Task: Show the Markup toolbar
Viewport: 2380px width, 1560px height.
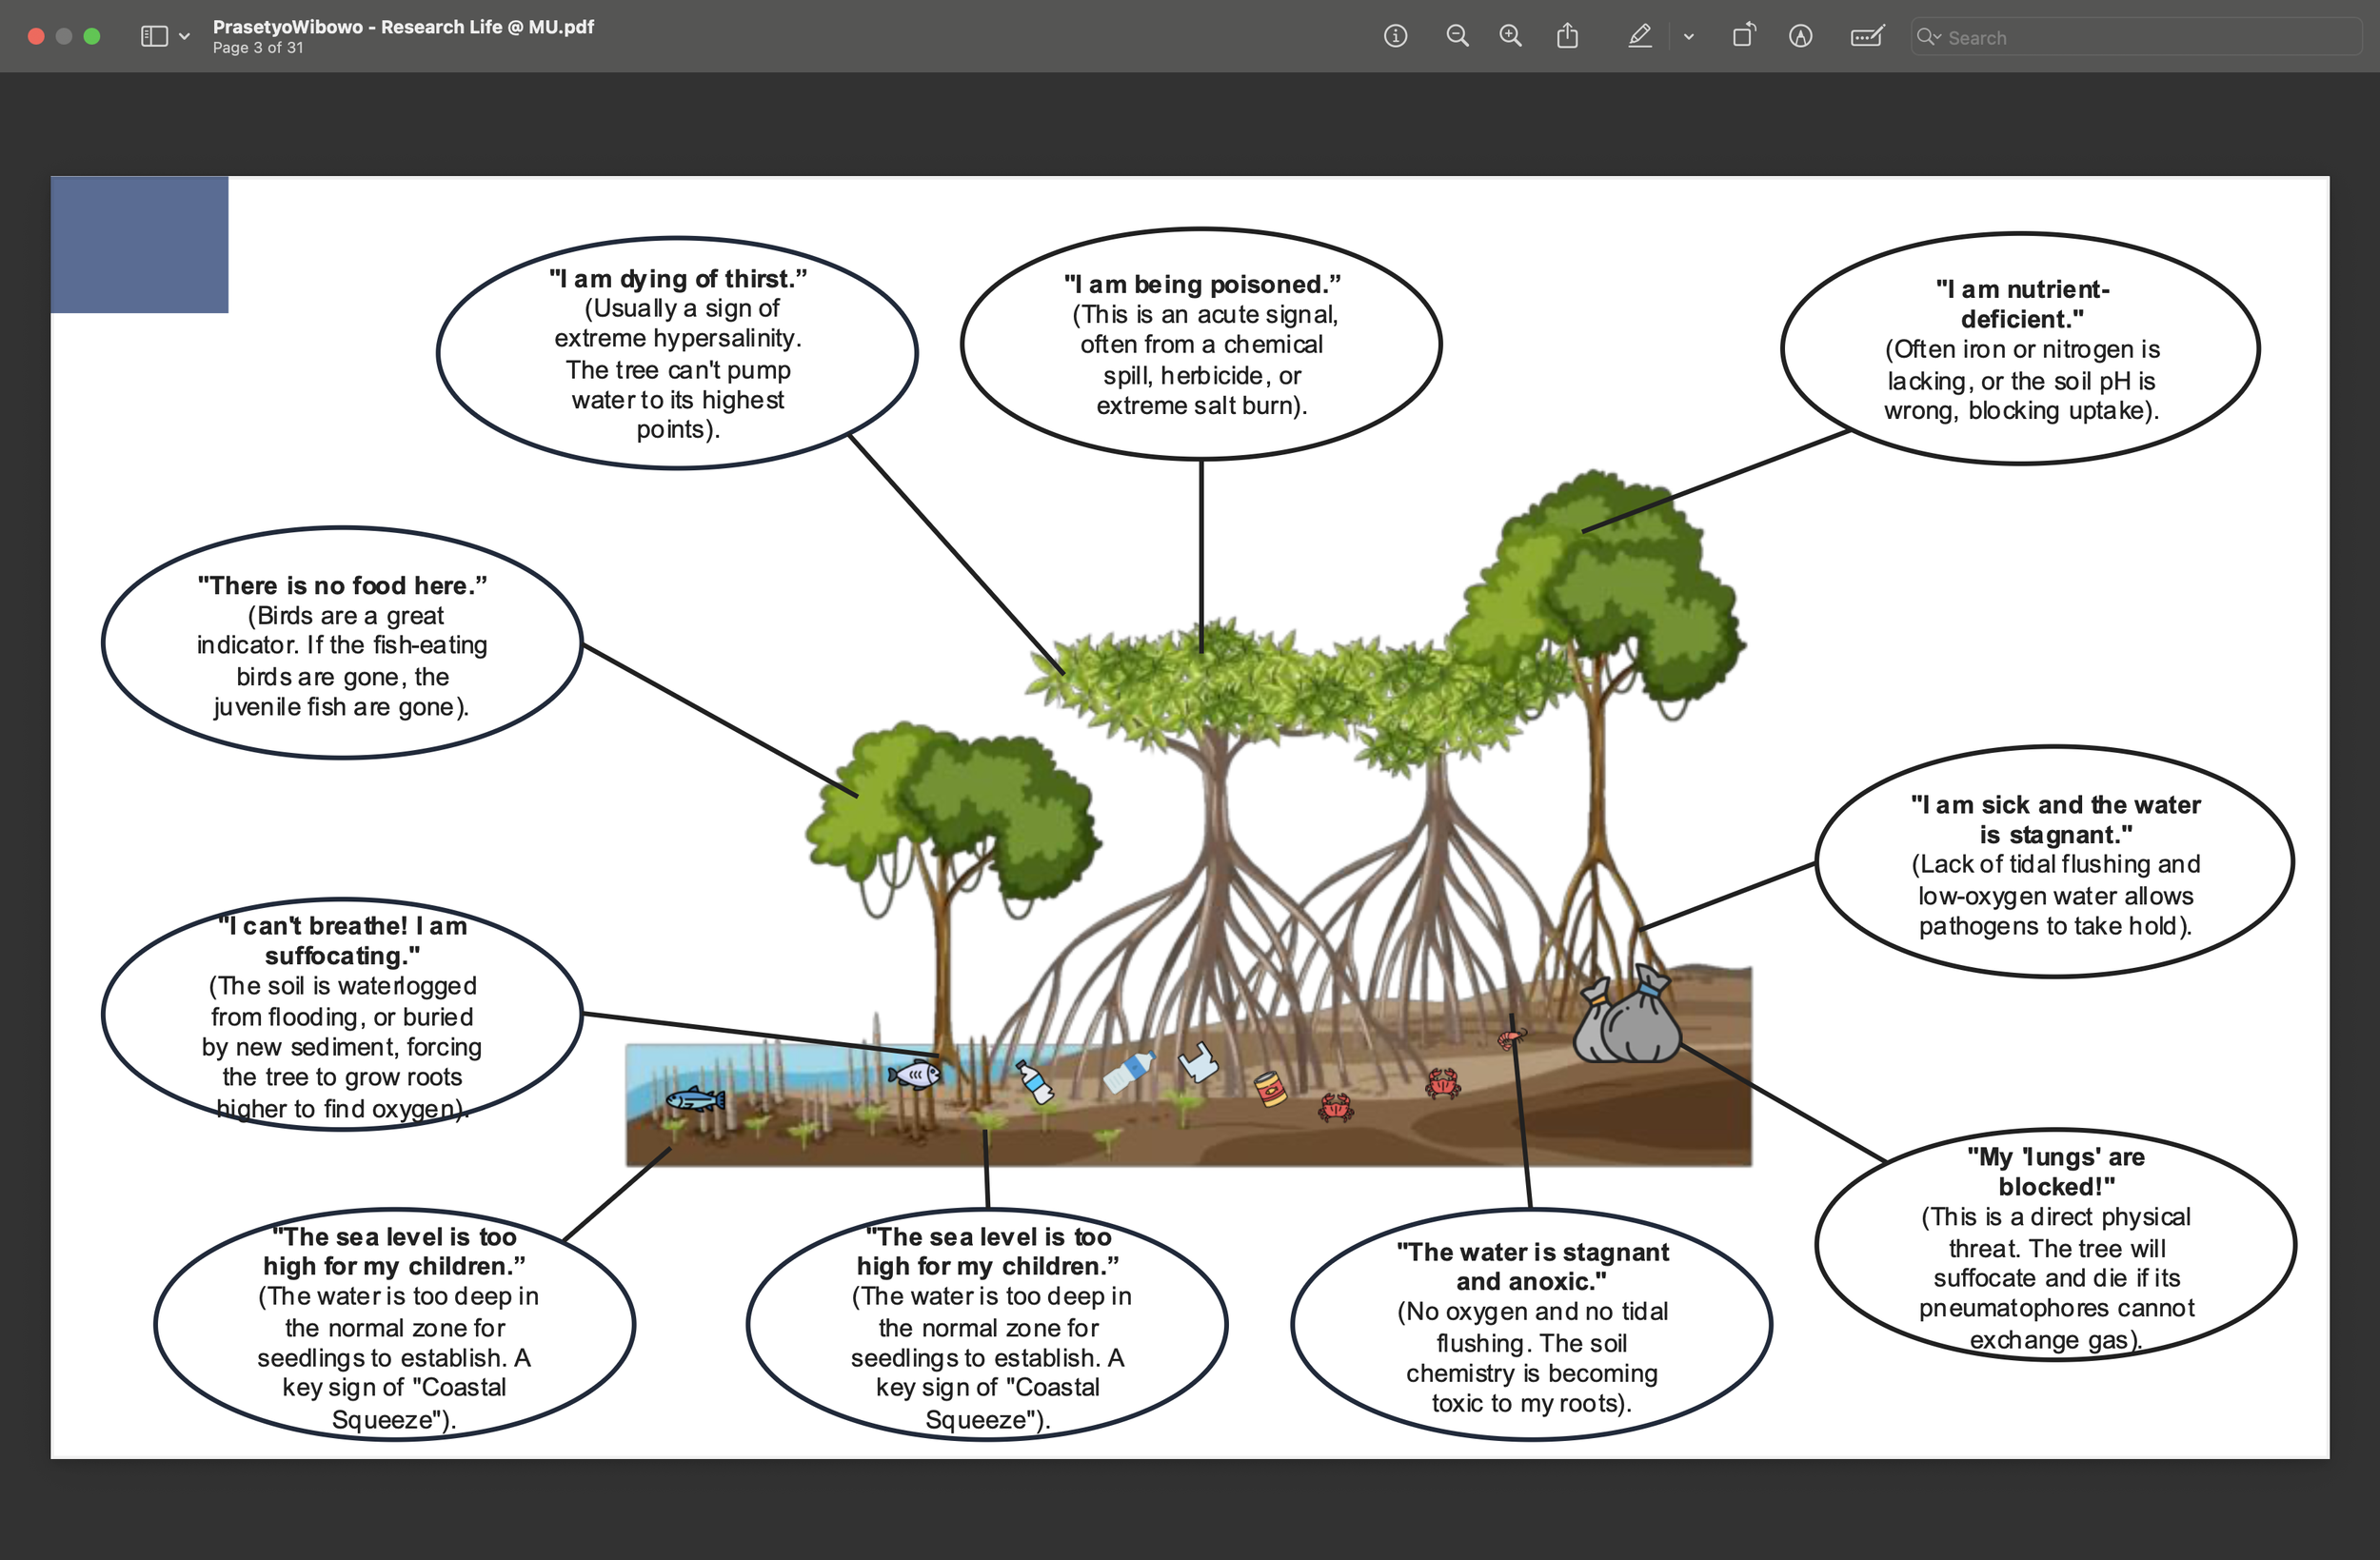Action: [x=1800, y=37]
